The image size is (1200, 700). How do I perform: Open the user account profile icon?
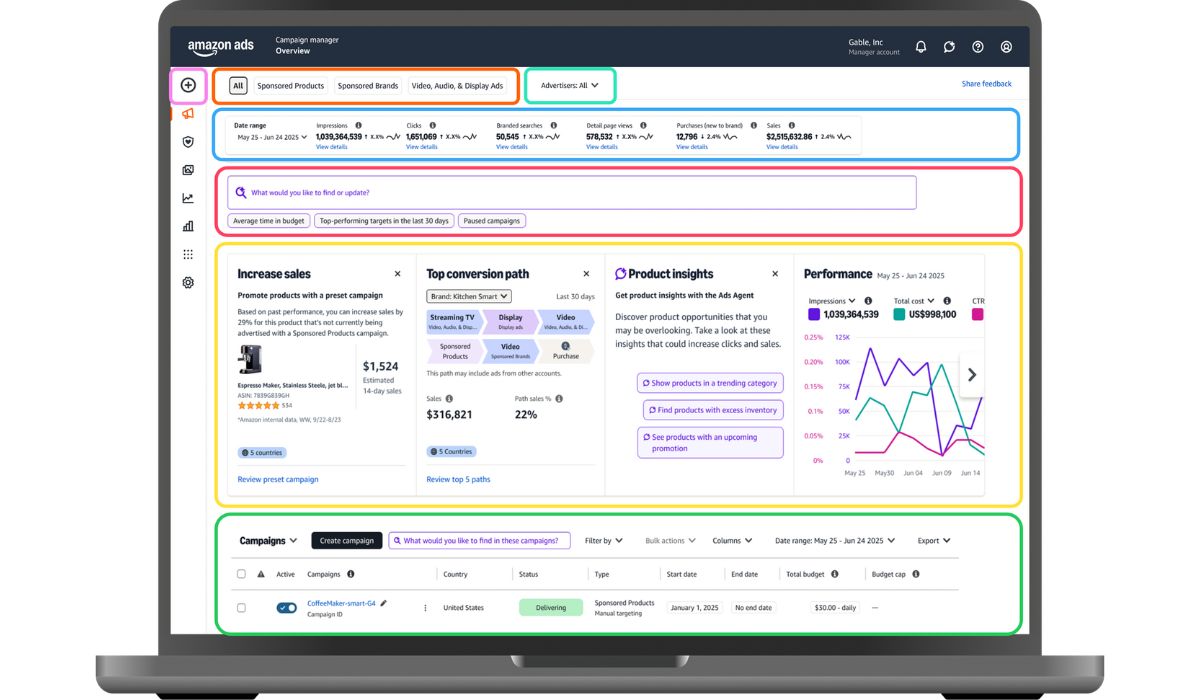coord(1006,47)
